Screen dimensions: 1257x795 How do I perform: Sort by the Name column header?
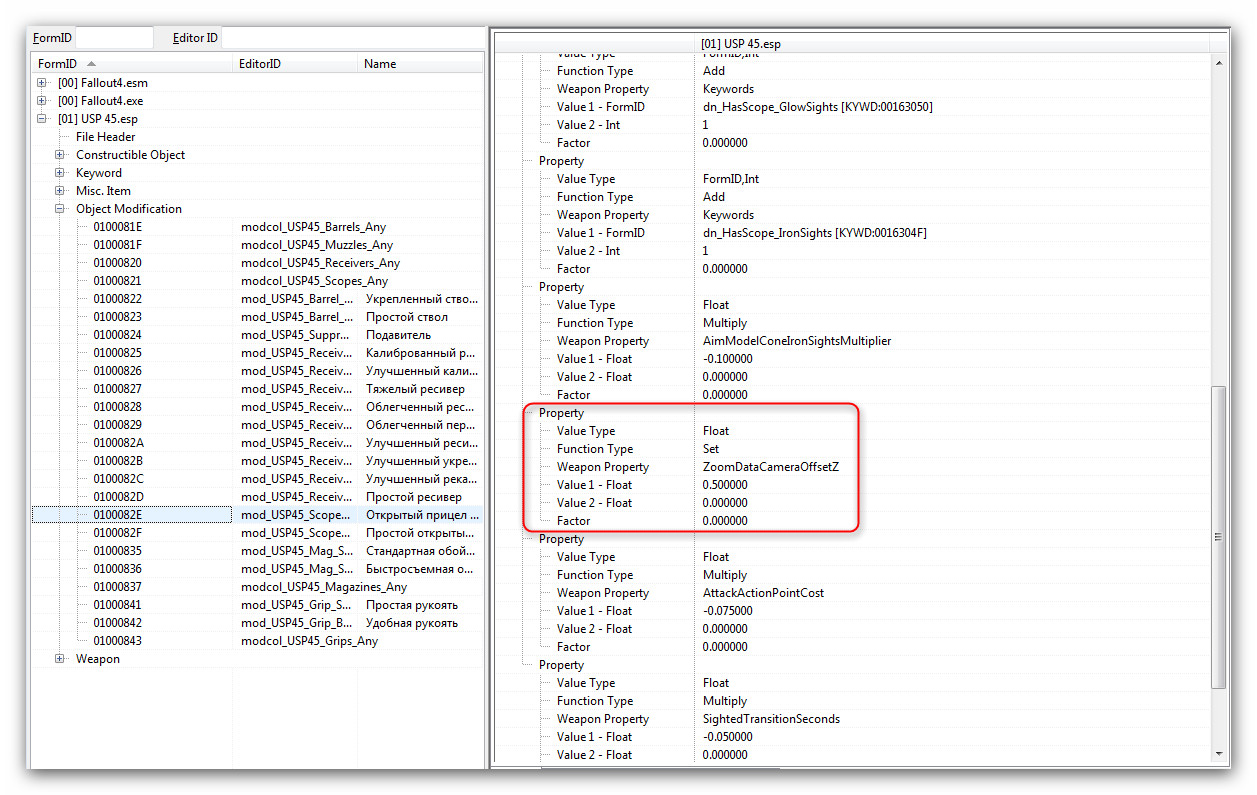pyautogui.click(x=420, y=64)
